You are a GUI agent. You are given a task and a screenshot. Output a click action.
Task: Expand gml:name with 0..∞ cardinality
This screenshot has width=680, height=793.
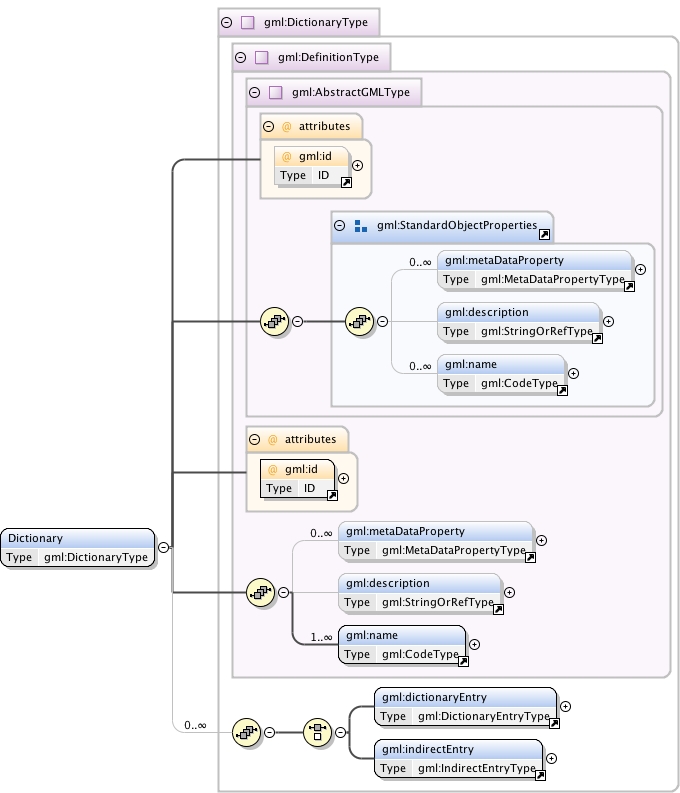click(573, 373)
